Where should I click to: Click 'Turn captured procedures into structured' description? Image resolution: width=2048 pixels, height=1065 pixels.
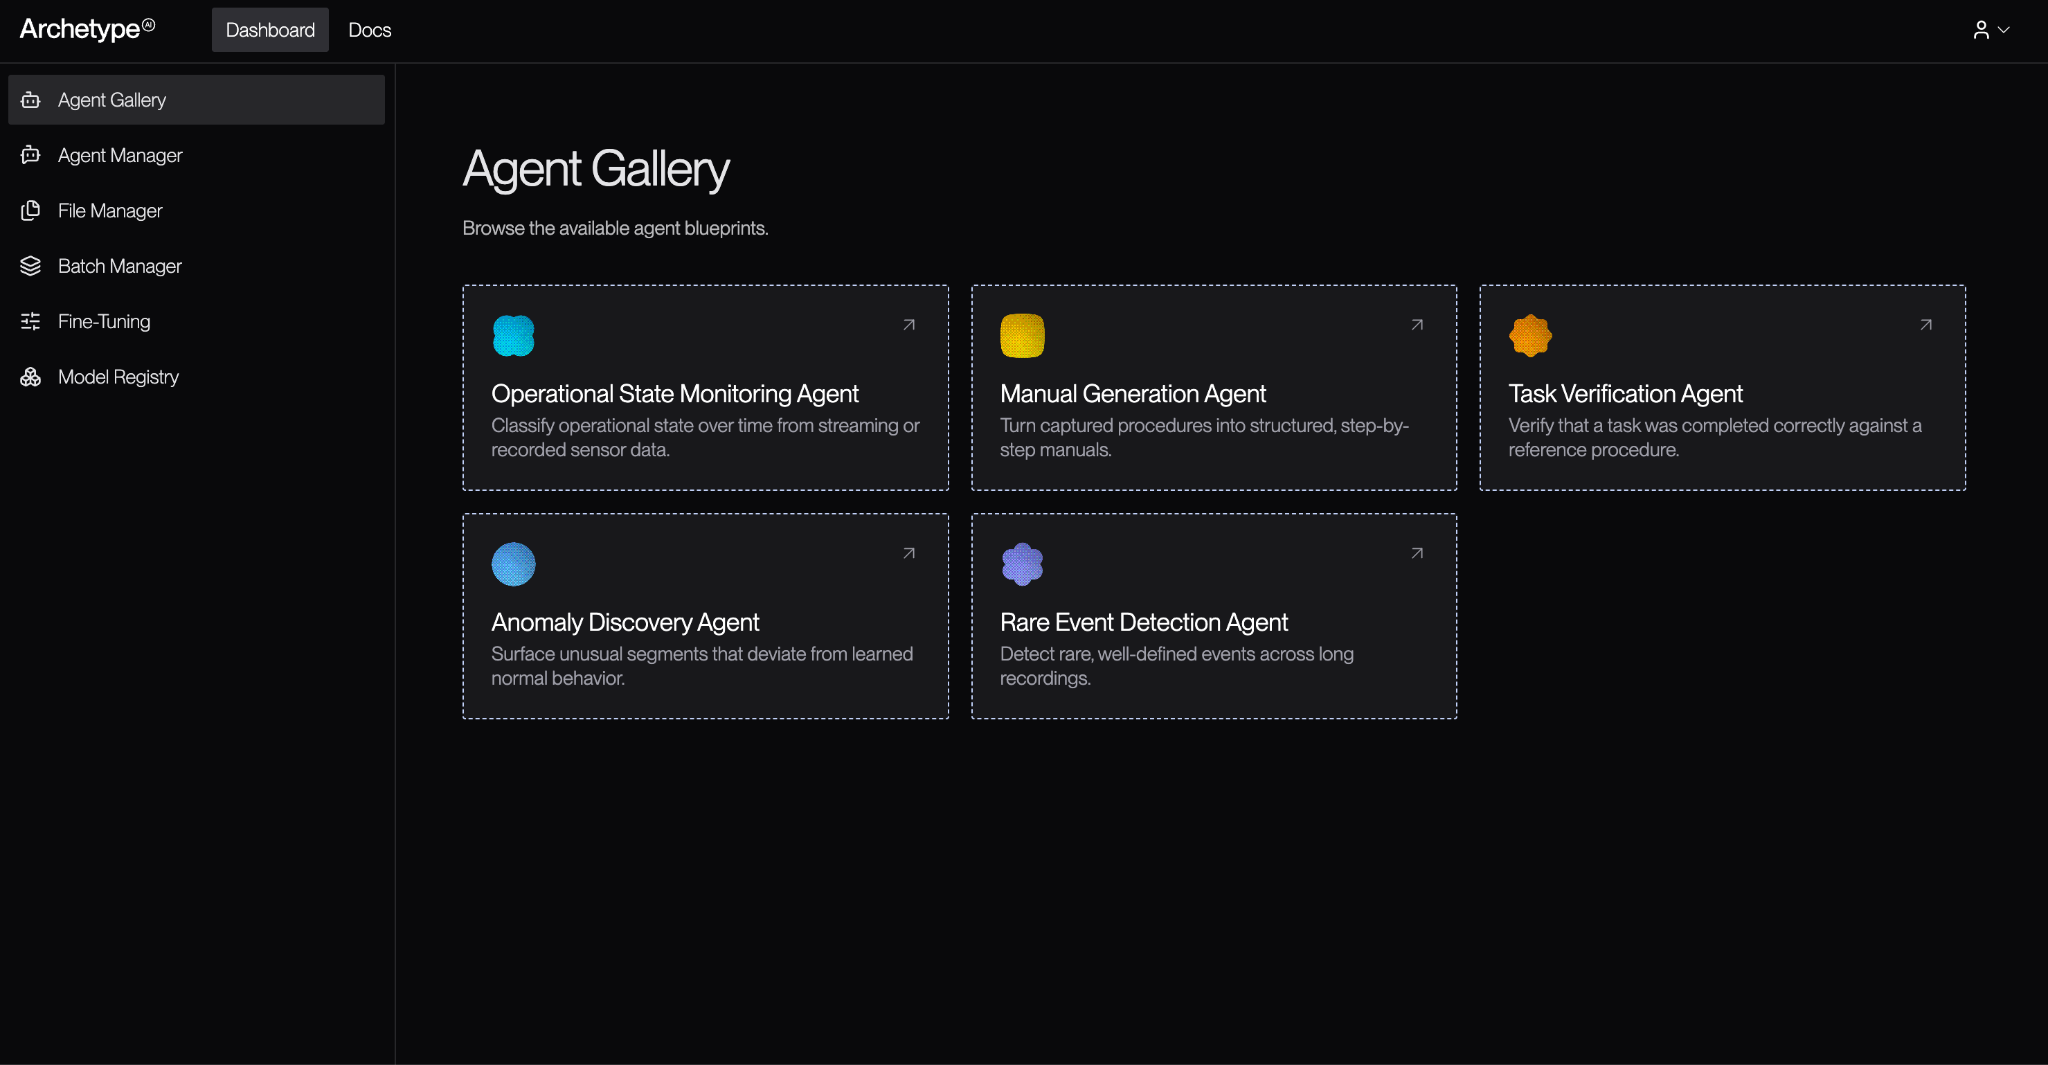pos(1204,438)
